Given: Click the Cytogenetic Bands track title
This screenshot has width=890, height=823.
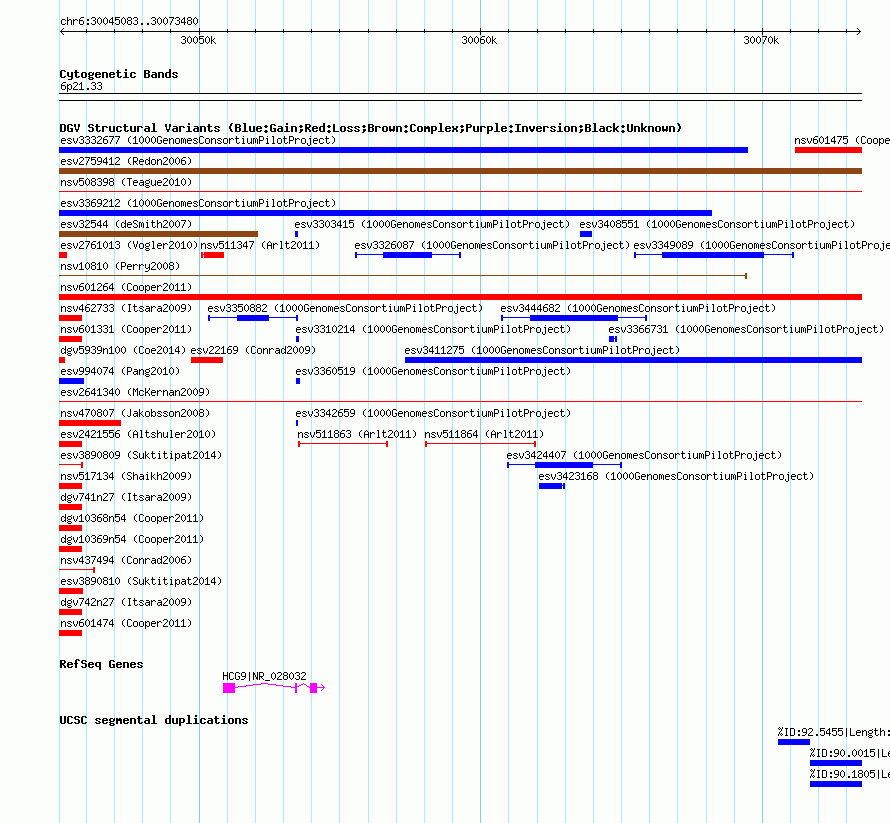Looking at the screenshot, I should [119, 74].
